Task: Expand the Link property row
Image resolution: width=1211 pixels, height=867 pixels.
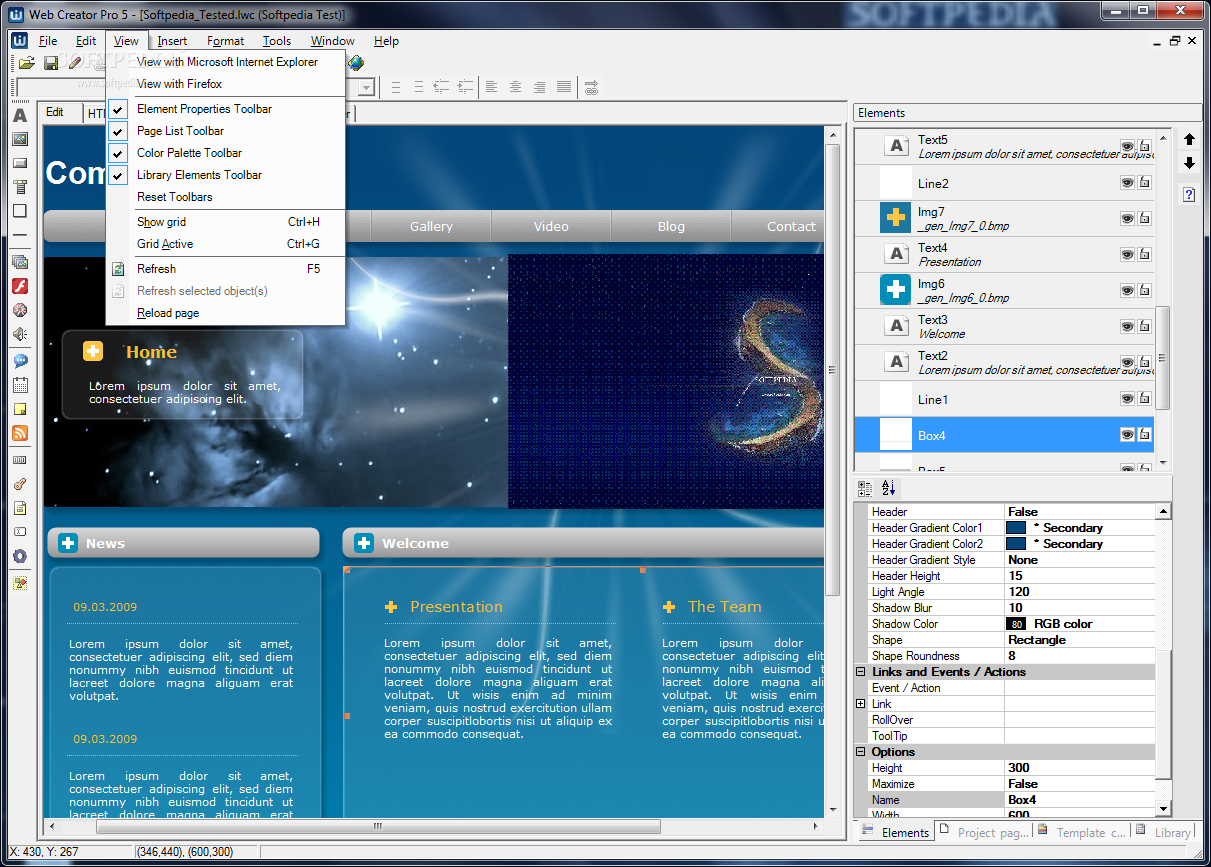Action: pos(861,704)
